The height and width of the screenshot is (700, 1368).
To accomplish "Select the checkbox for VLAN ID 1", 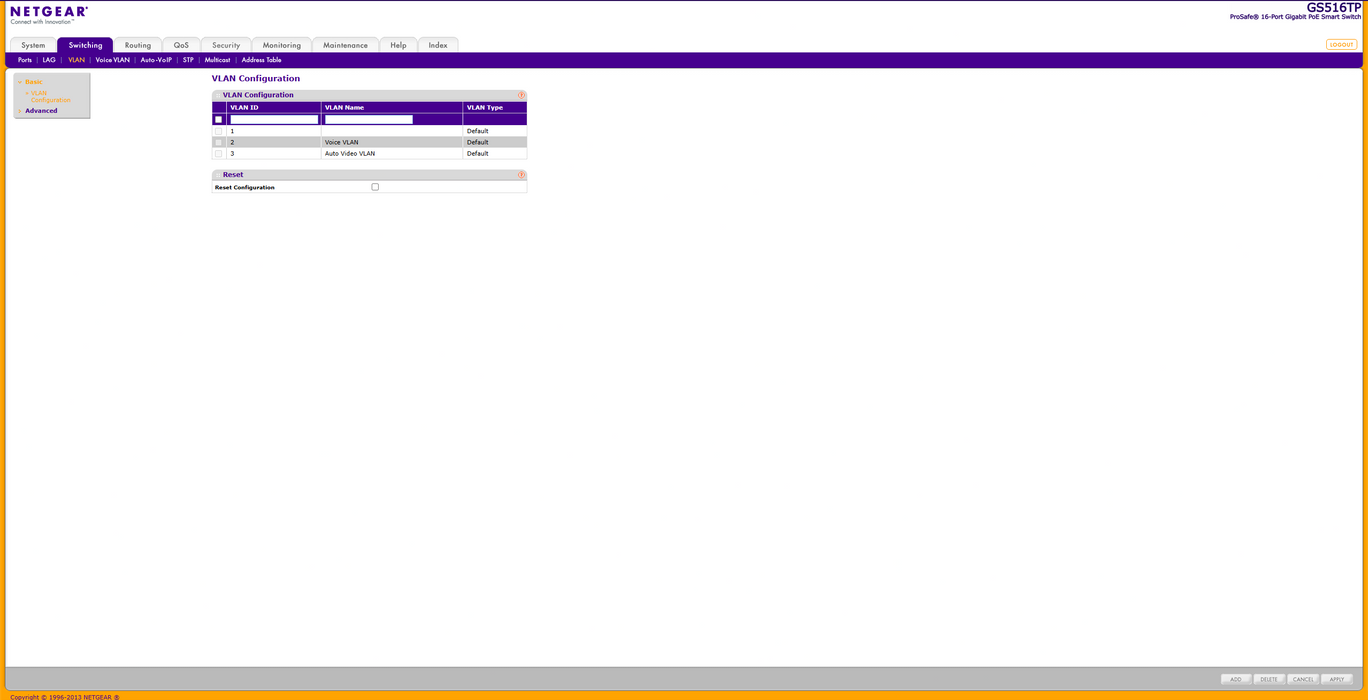I will (218, 131).
